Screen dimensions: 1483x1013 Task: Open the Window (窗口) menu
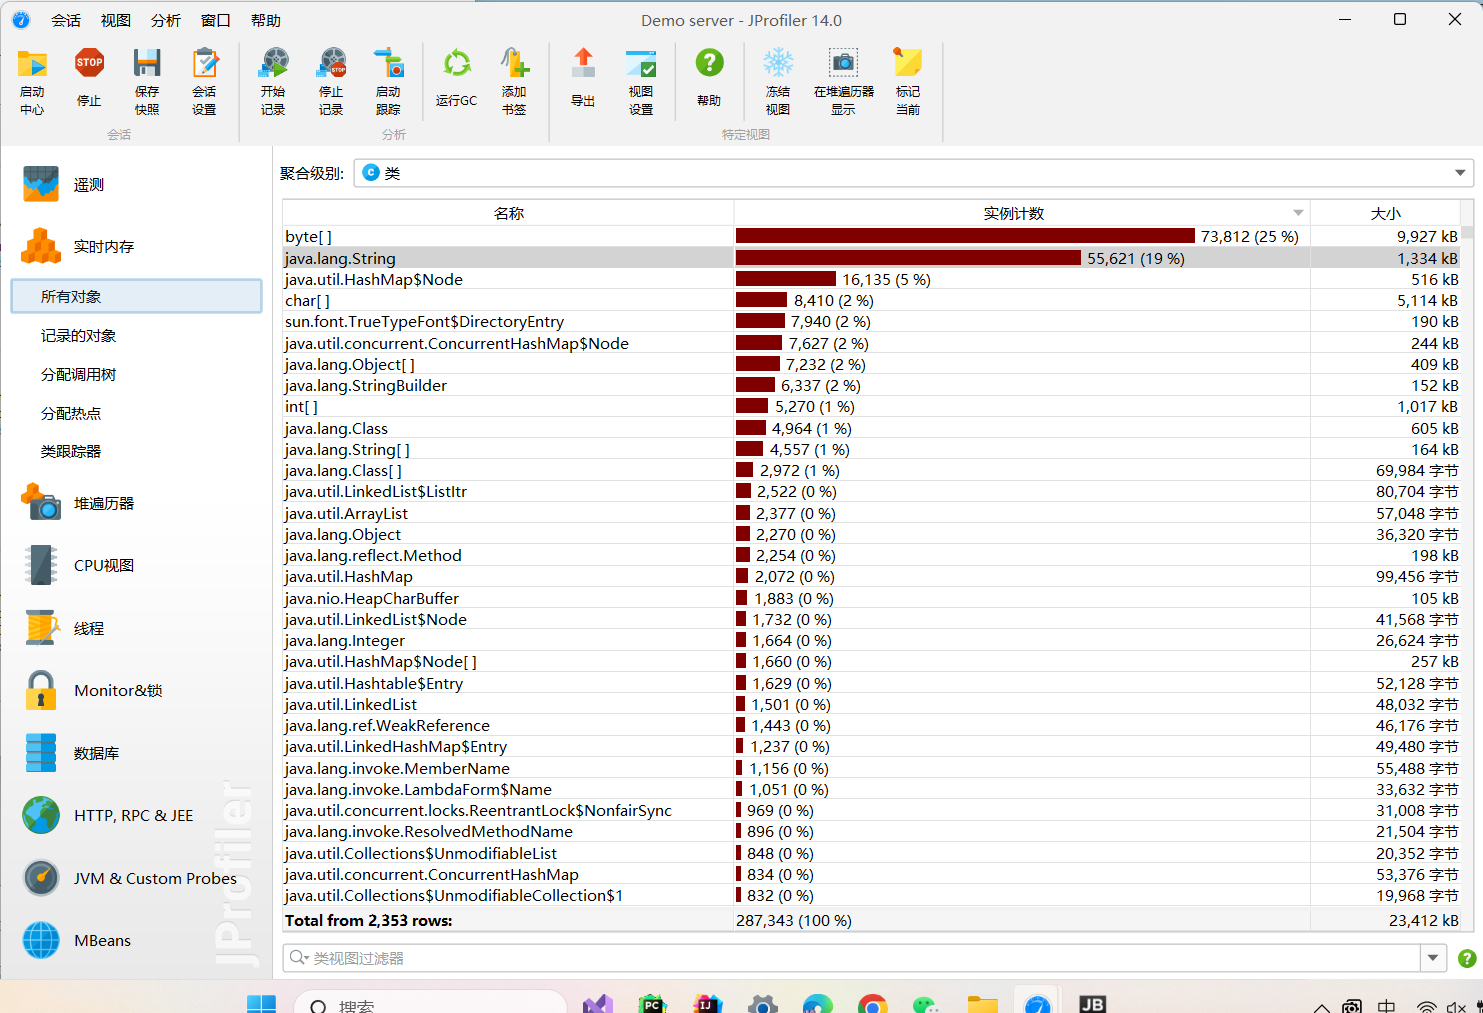click(x=216, y=20)
